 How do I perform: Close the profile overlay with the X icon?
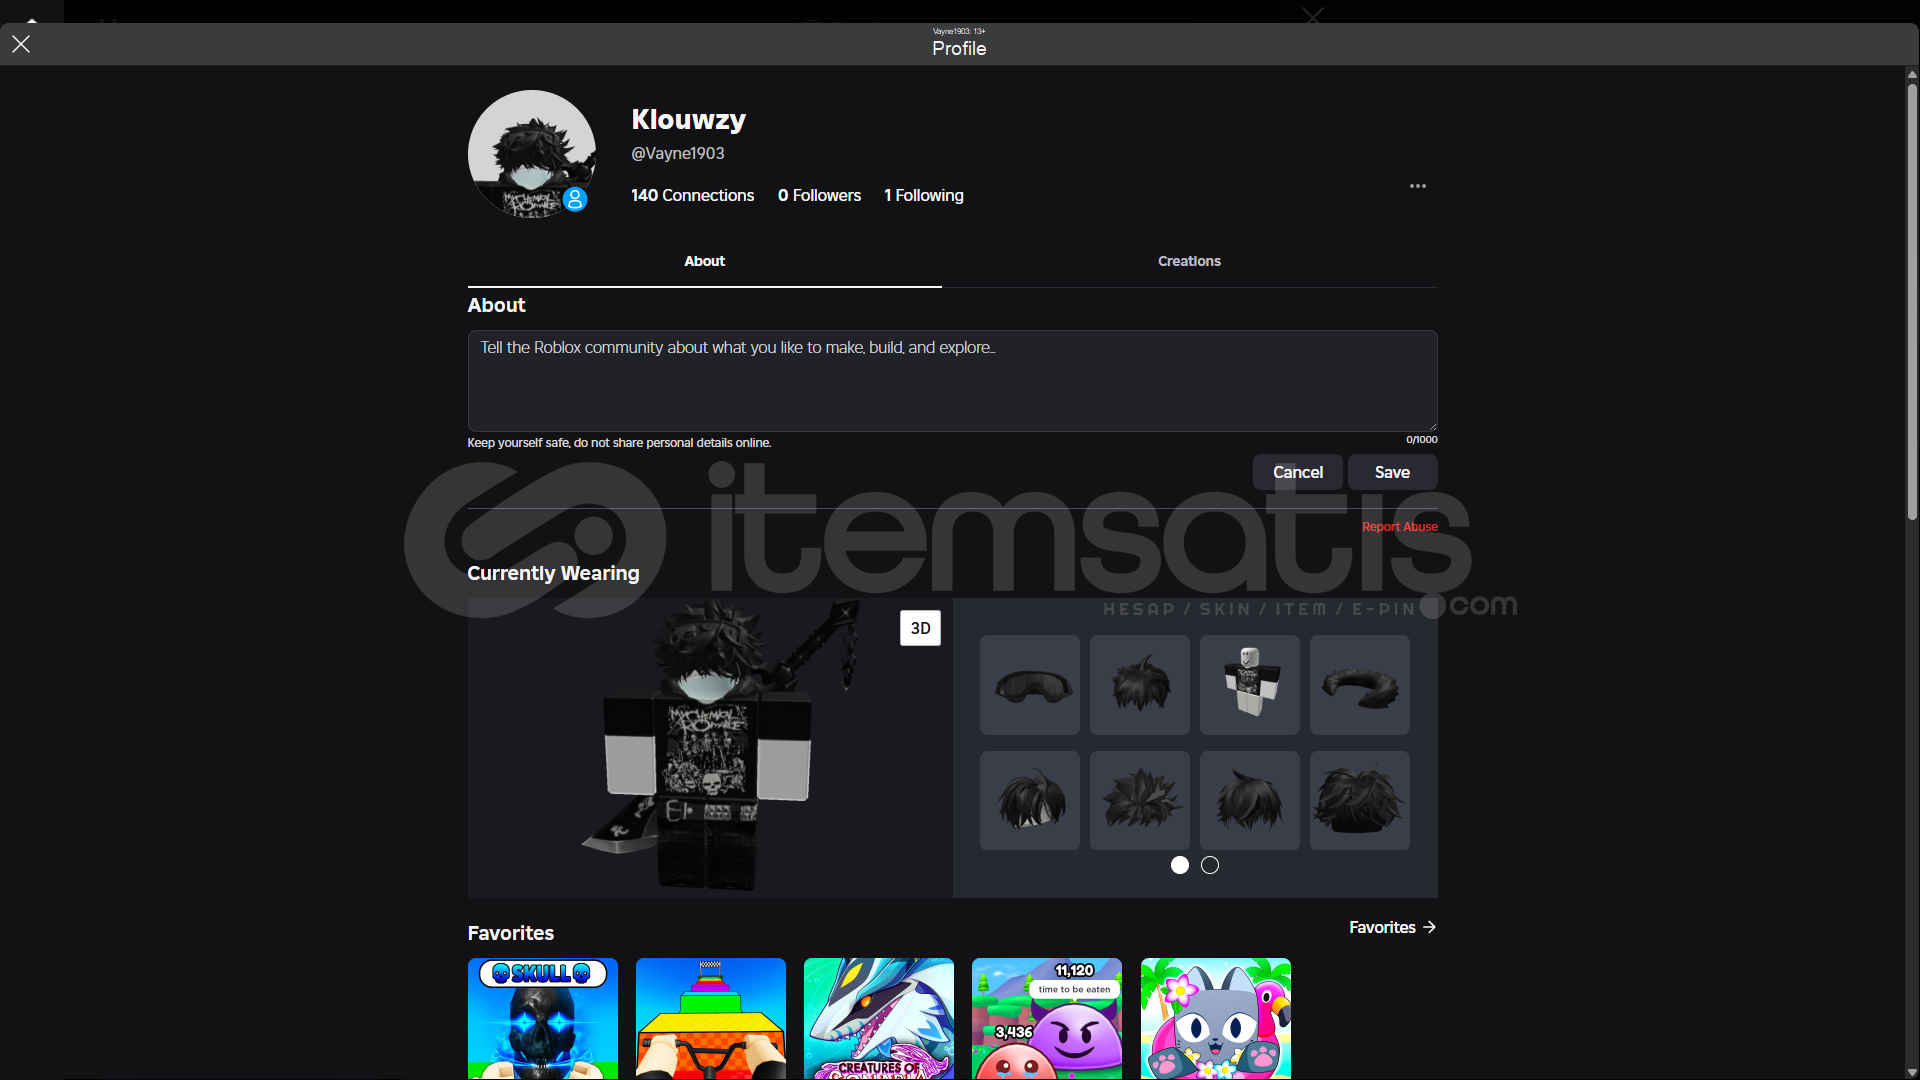click(21, 44)
